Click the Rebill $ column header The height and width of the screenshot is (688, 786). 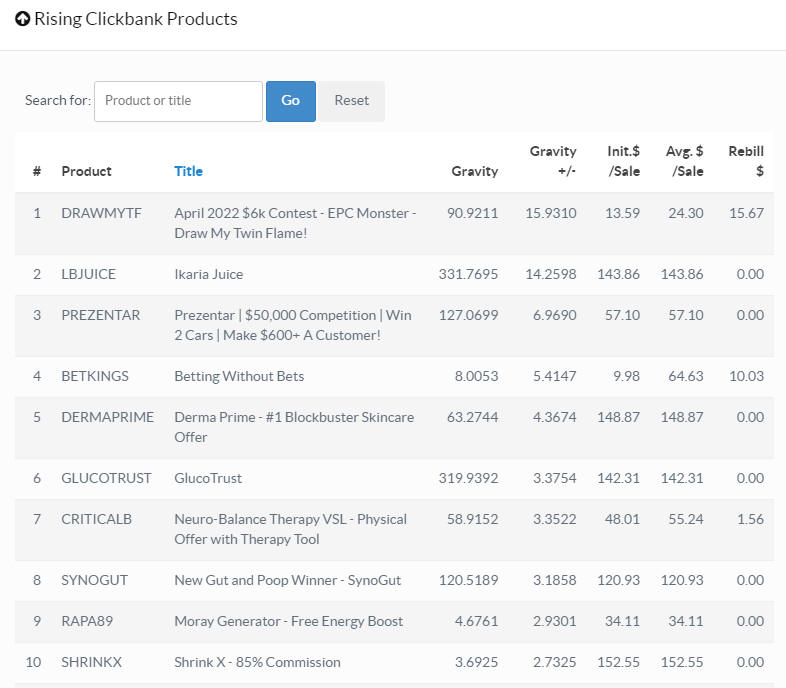tap(746, 161)
